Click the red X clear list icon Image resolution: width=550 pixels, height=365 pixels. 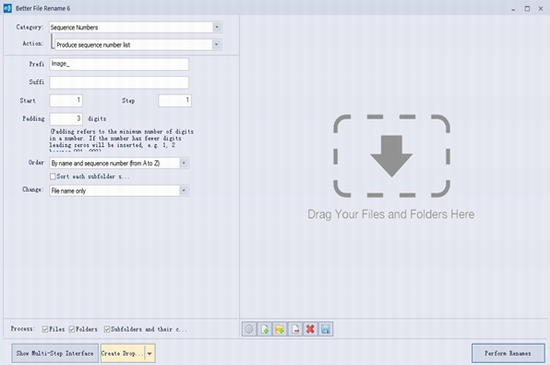pos(310,329)
